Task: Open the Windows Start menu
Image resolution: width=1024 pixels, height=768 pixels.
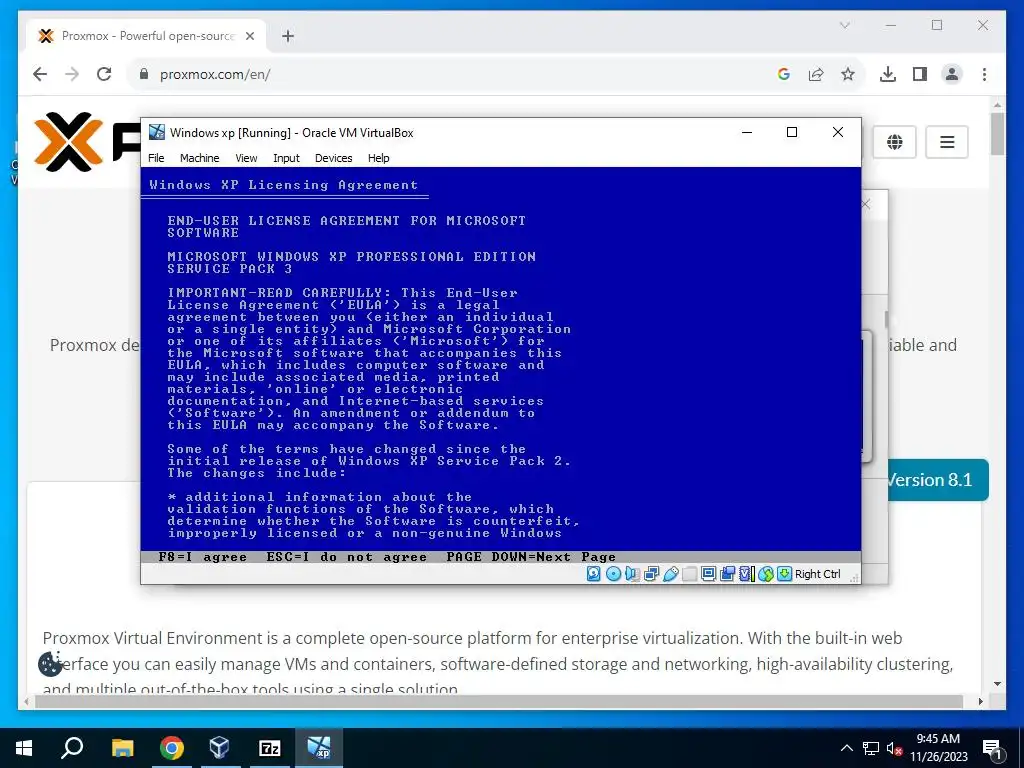Action: 24,748
